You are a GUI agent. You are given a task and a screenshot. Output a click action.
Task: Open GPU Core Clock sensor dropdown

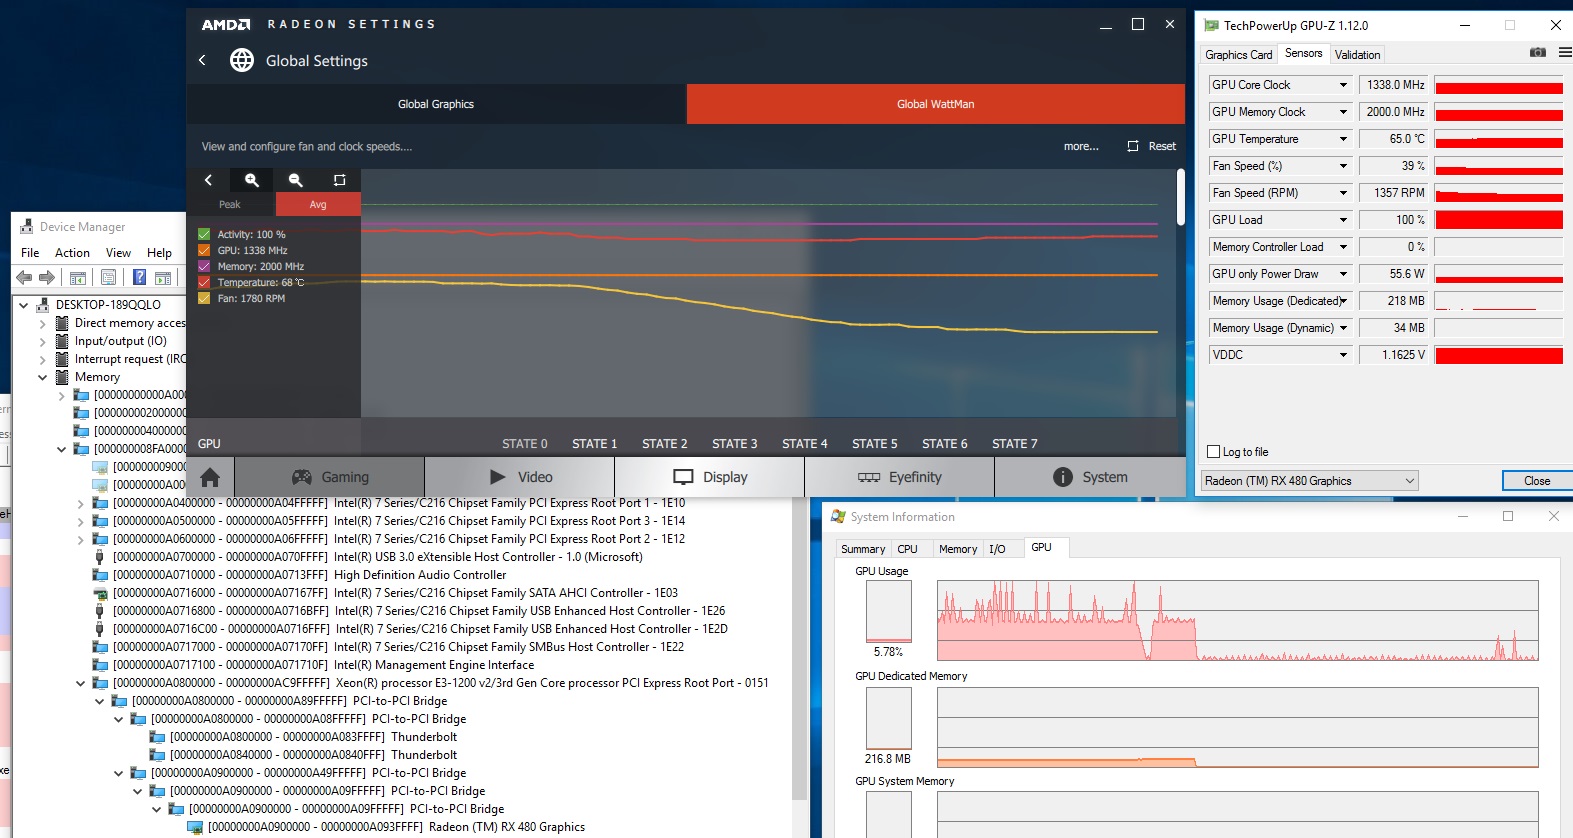point(1343,85)
